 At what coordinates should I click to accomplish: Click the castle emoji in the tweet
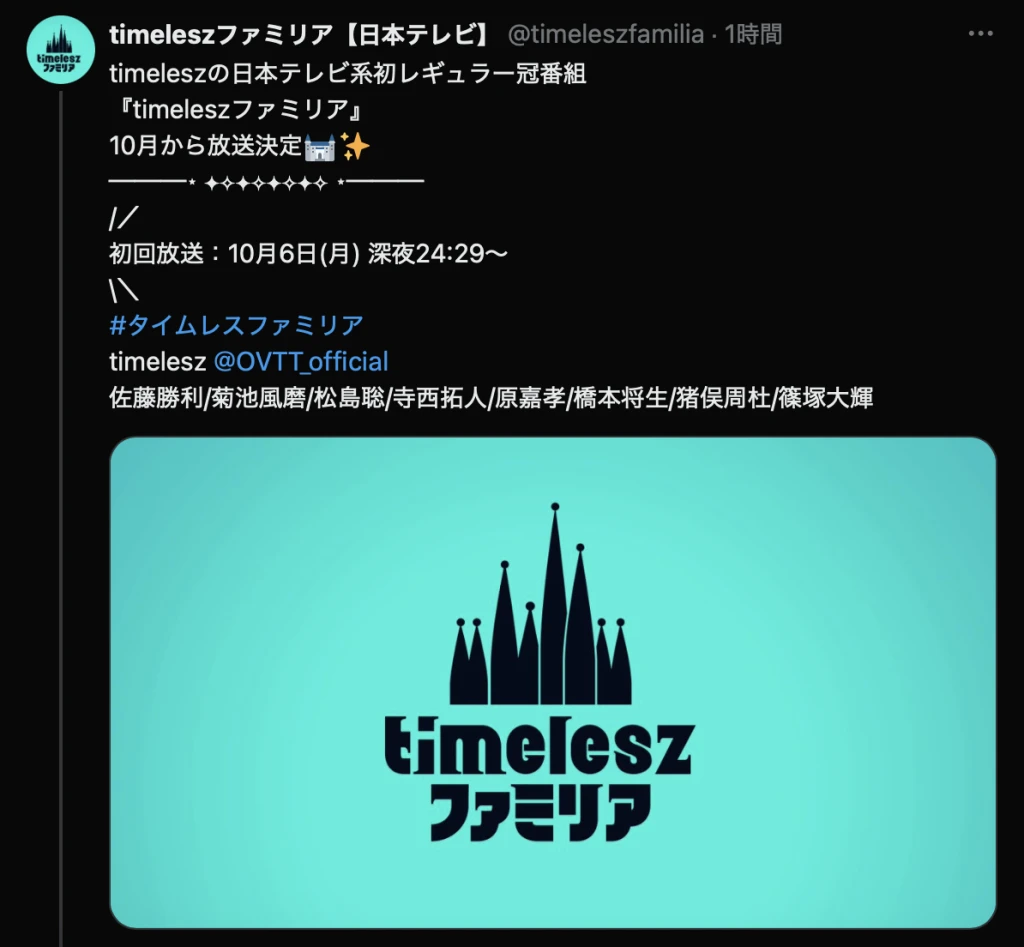319,147
